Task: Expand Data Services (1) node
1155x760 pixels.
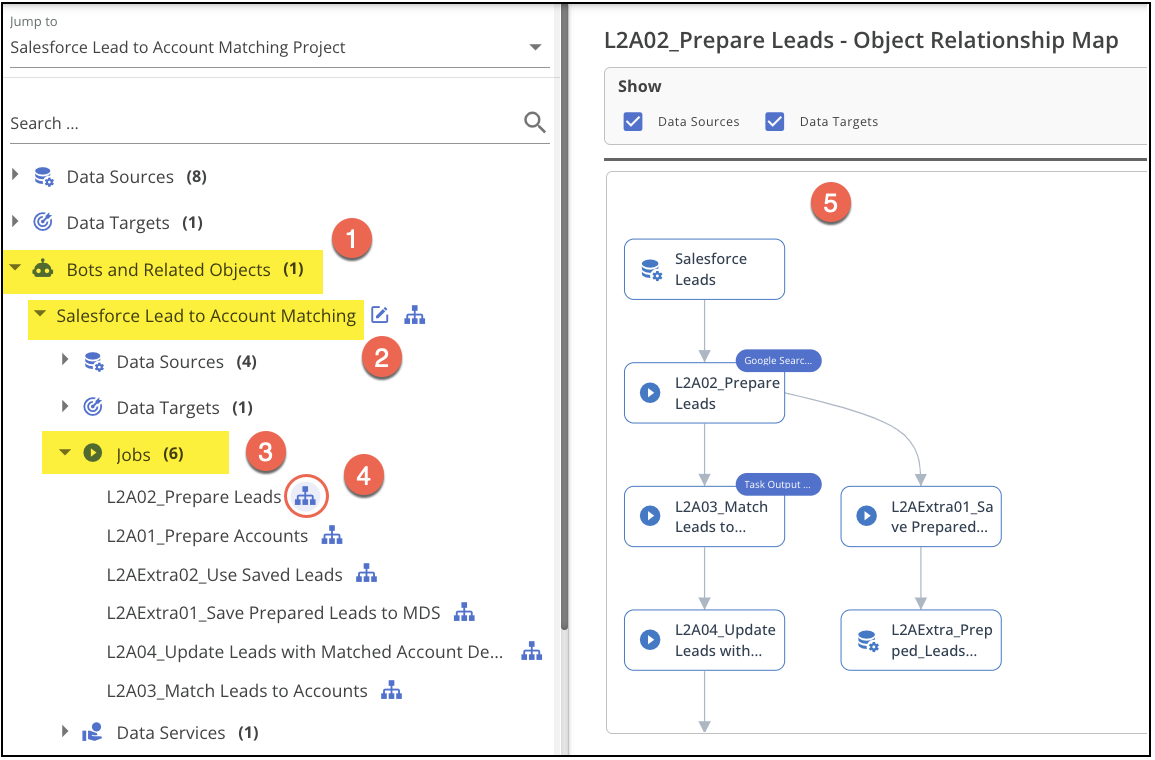Action: [66, 731]
